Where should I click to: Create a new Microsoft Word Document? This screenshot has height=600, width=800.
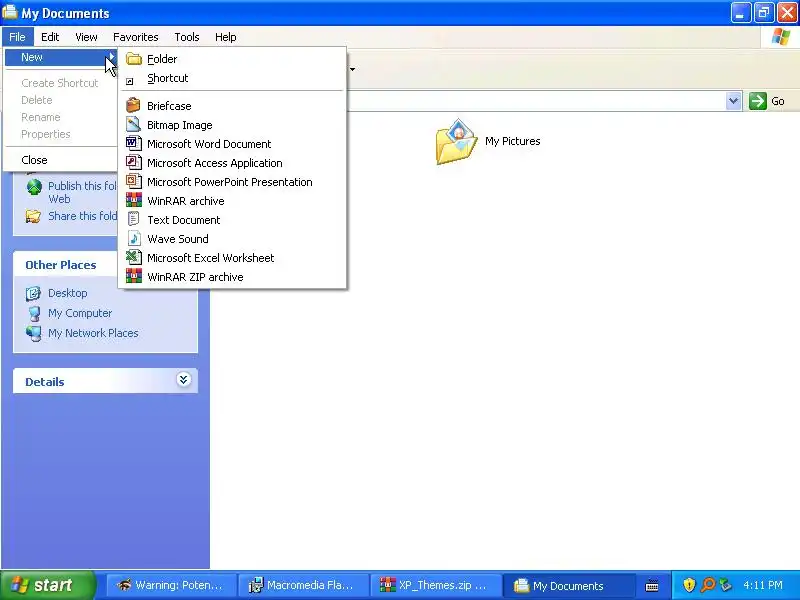[233, 144]
